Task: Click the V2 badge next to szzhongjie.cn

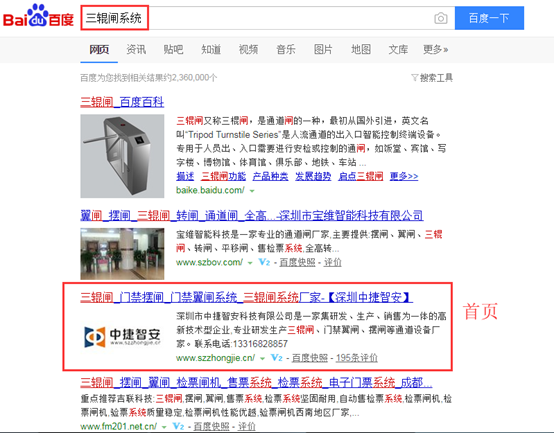Action: click(x=277, y=358)
